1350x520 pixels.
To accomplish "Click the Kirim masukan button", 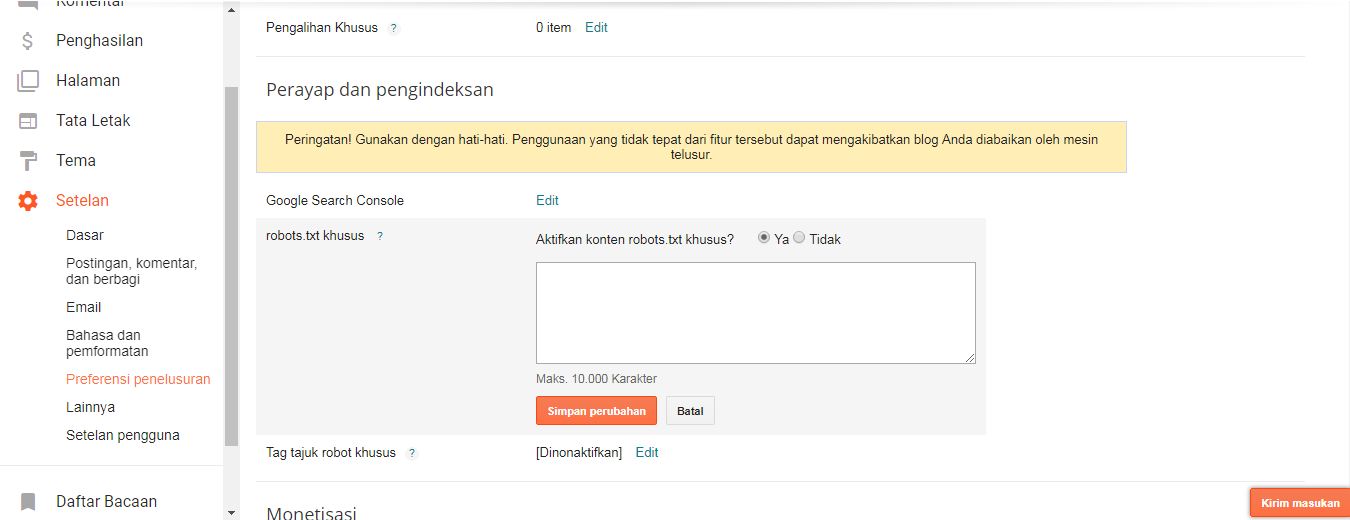I will (1300, 503).
